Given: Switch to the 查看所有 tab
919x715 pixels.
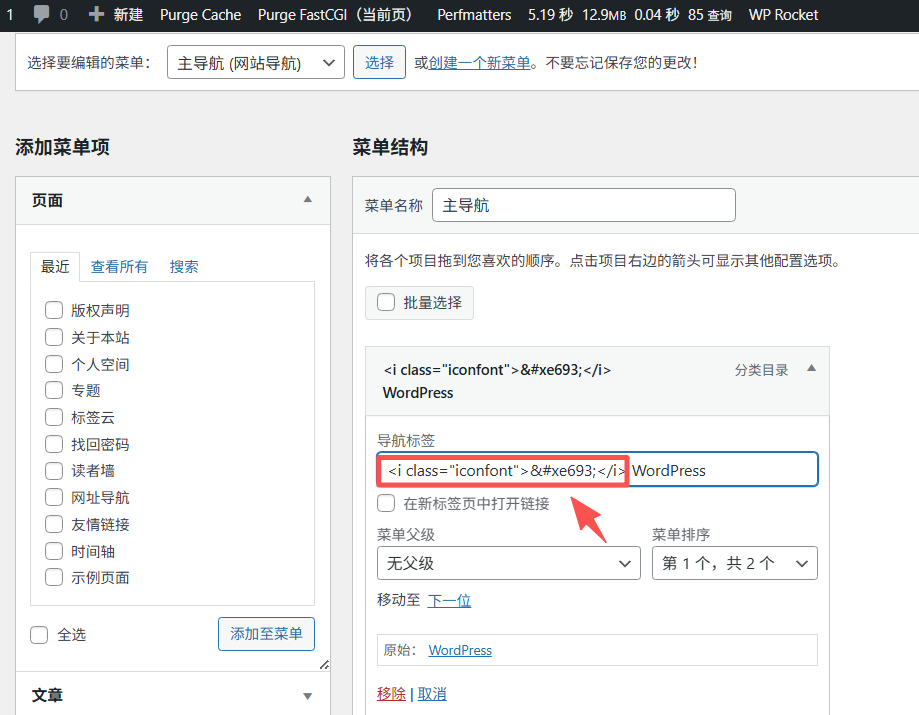Looking at the screenshot, I should coord(119,266).
